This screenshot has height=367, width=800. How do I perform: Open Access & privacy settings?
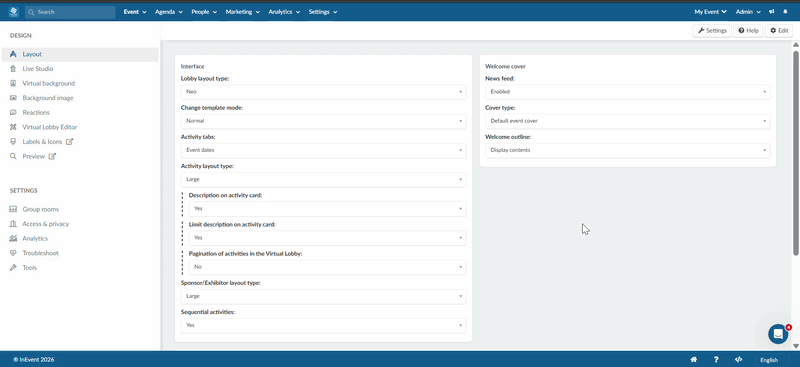pos(45,224)
